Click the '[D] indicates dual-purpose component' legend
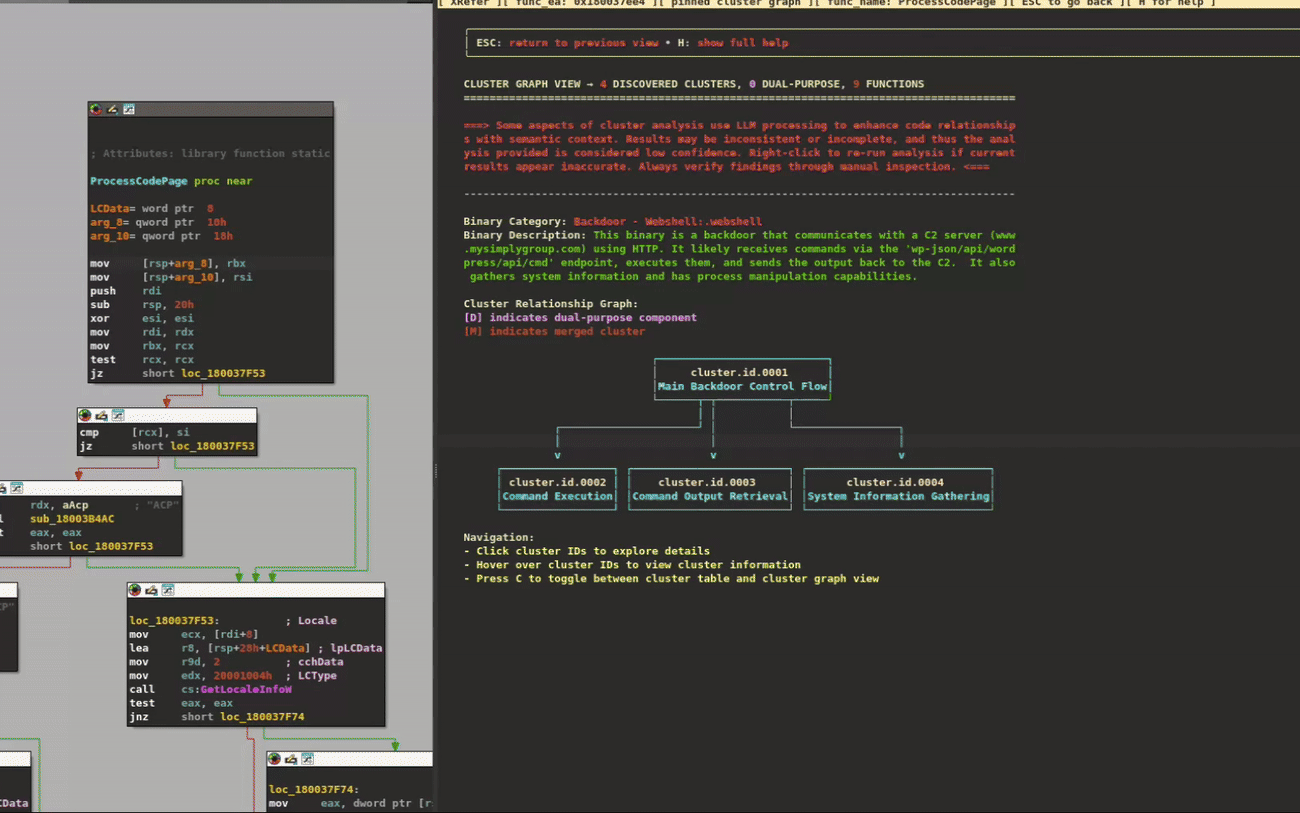 point(580,318)
